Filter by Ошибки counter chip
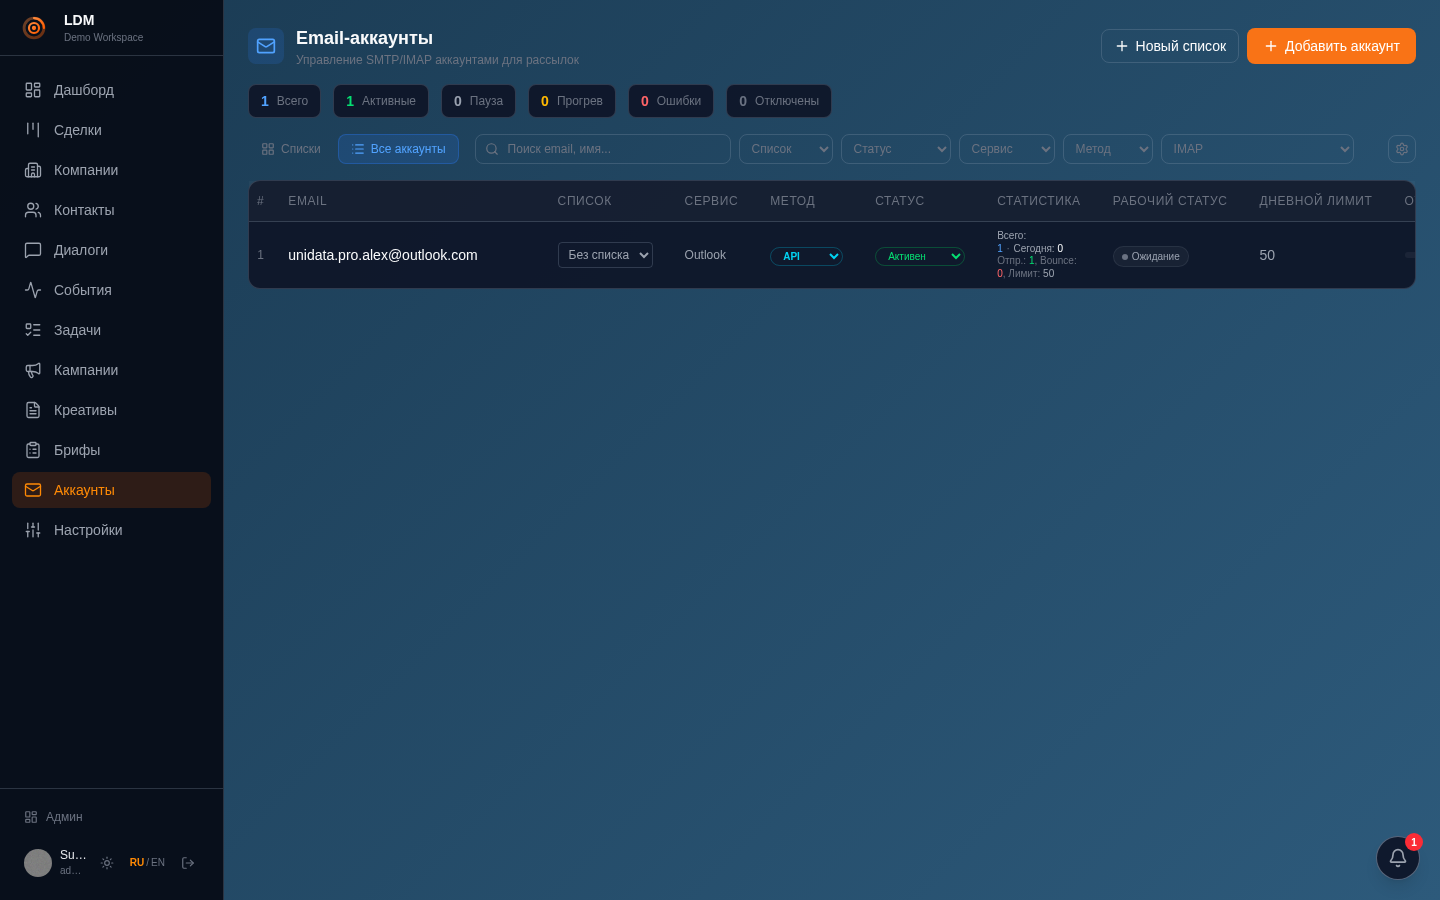Screen dimensions: 1440x900 point(671,101)
